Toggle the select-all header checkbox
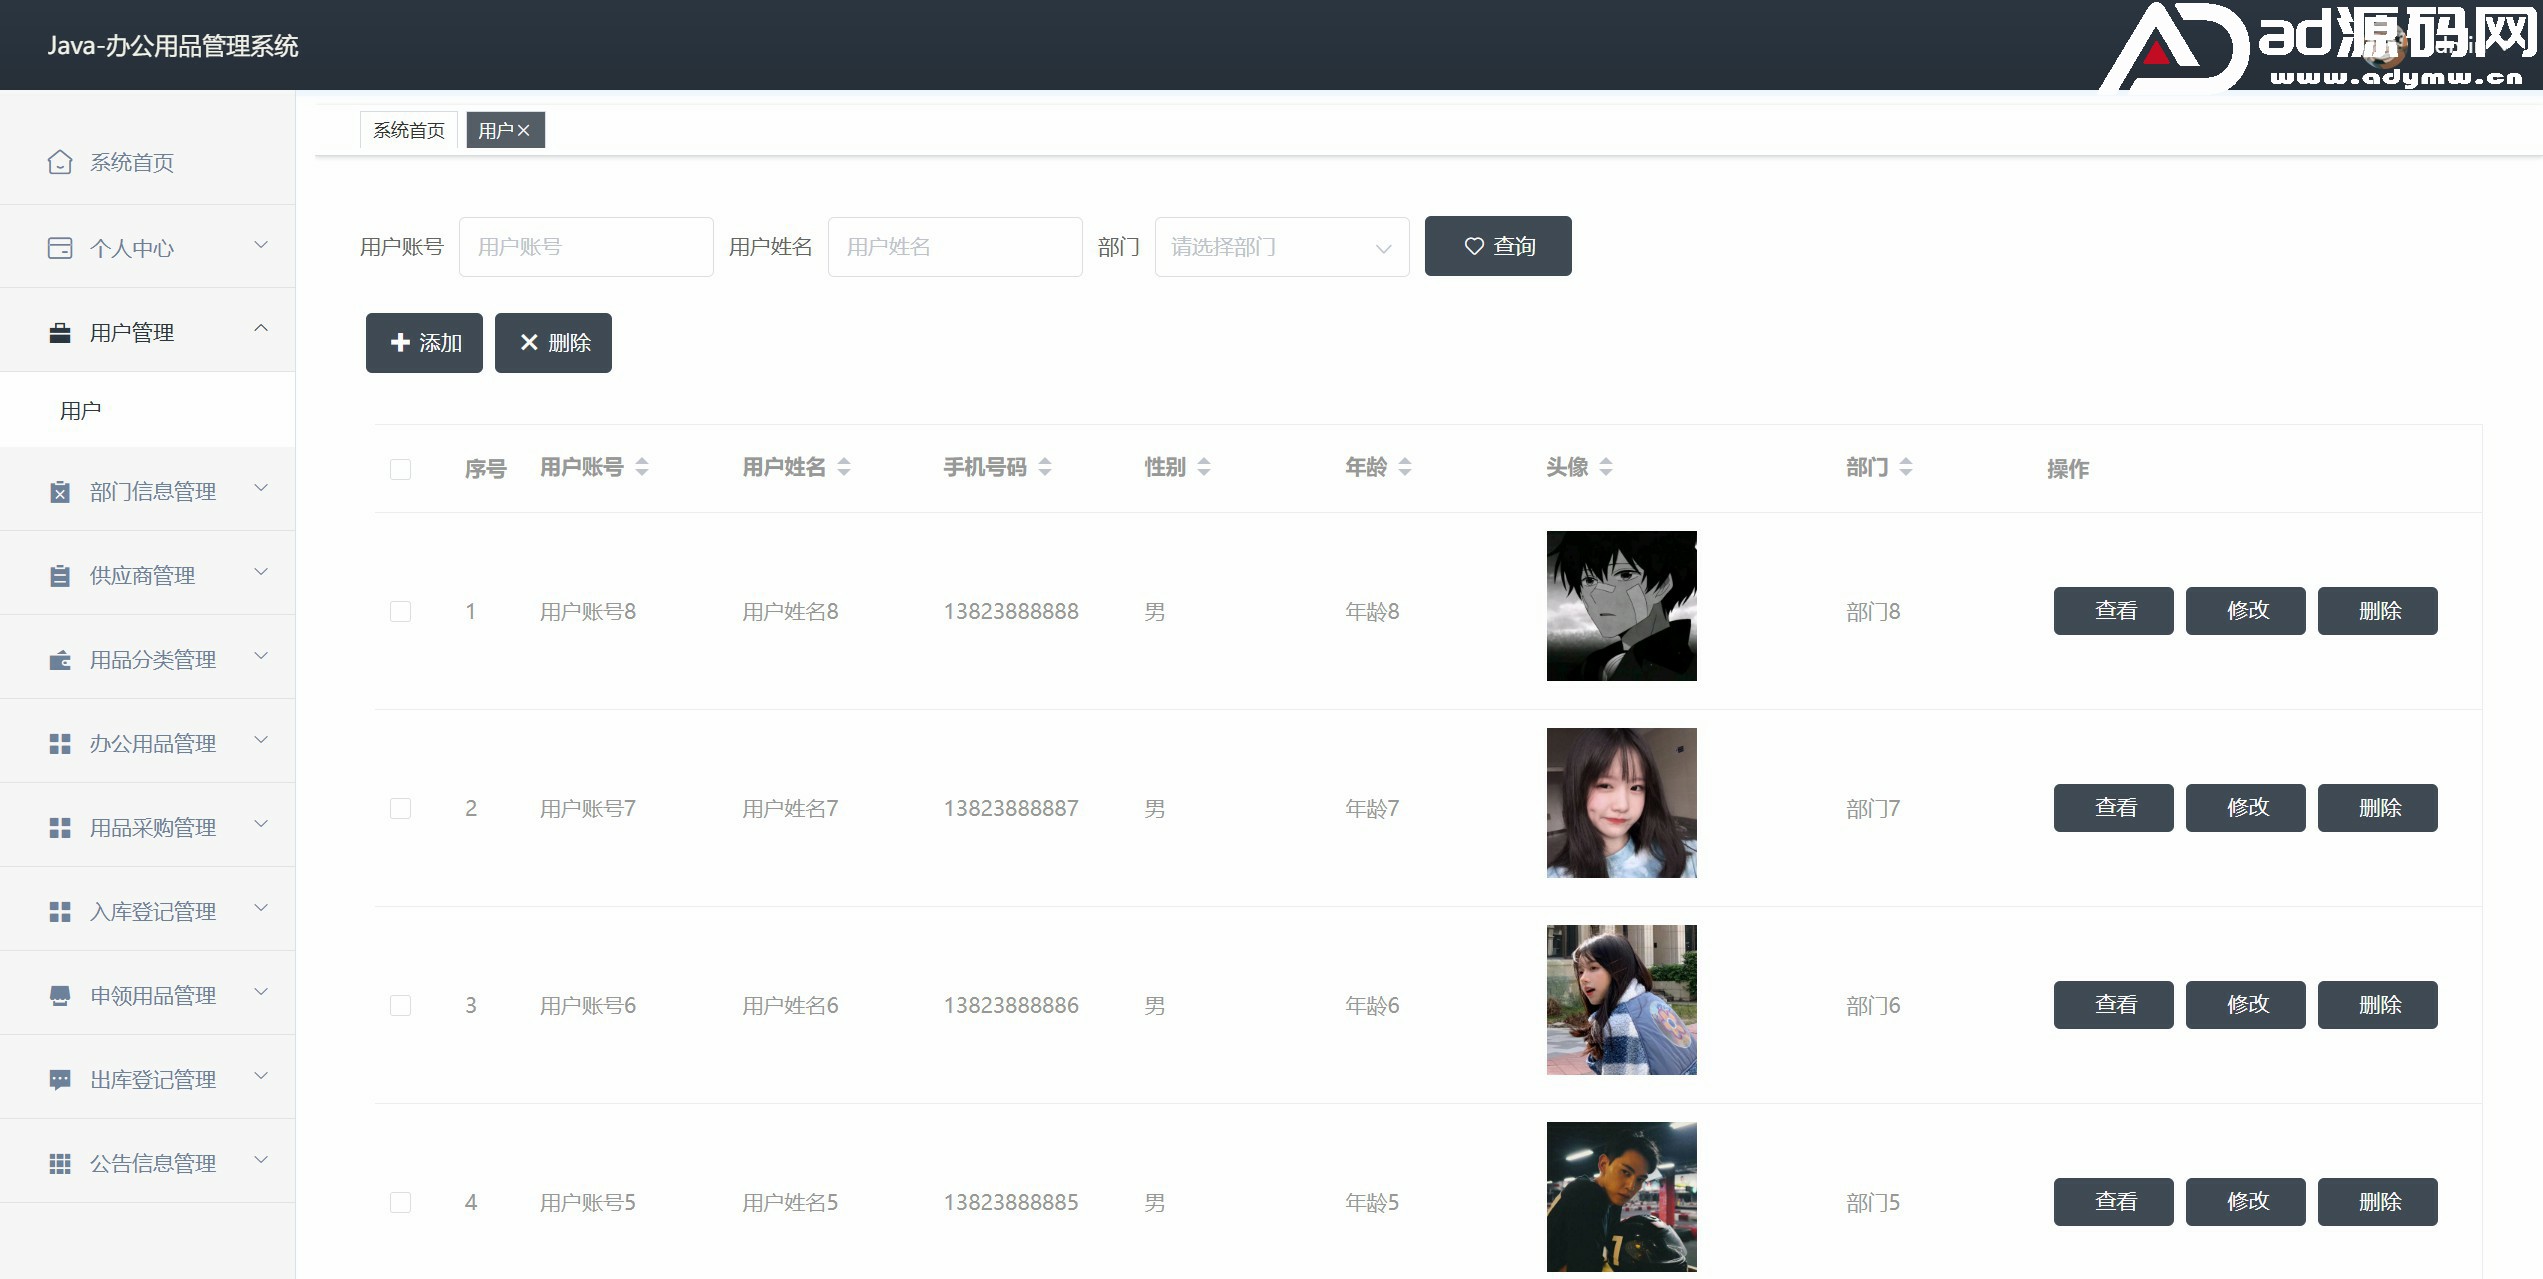The width and height of the screenshot is (2543, 1279). point(400,469)
